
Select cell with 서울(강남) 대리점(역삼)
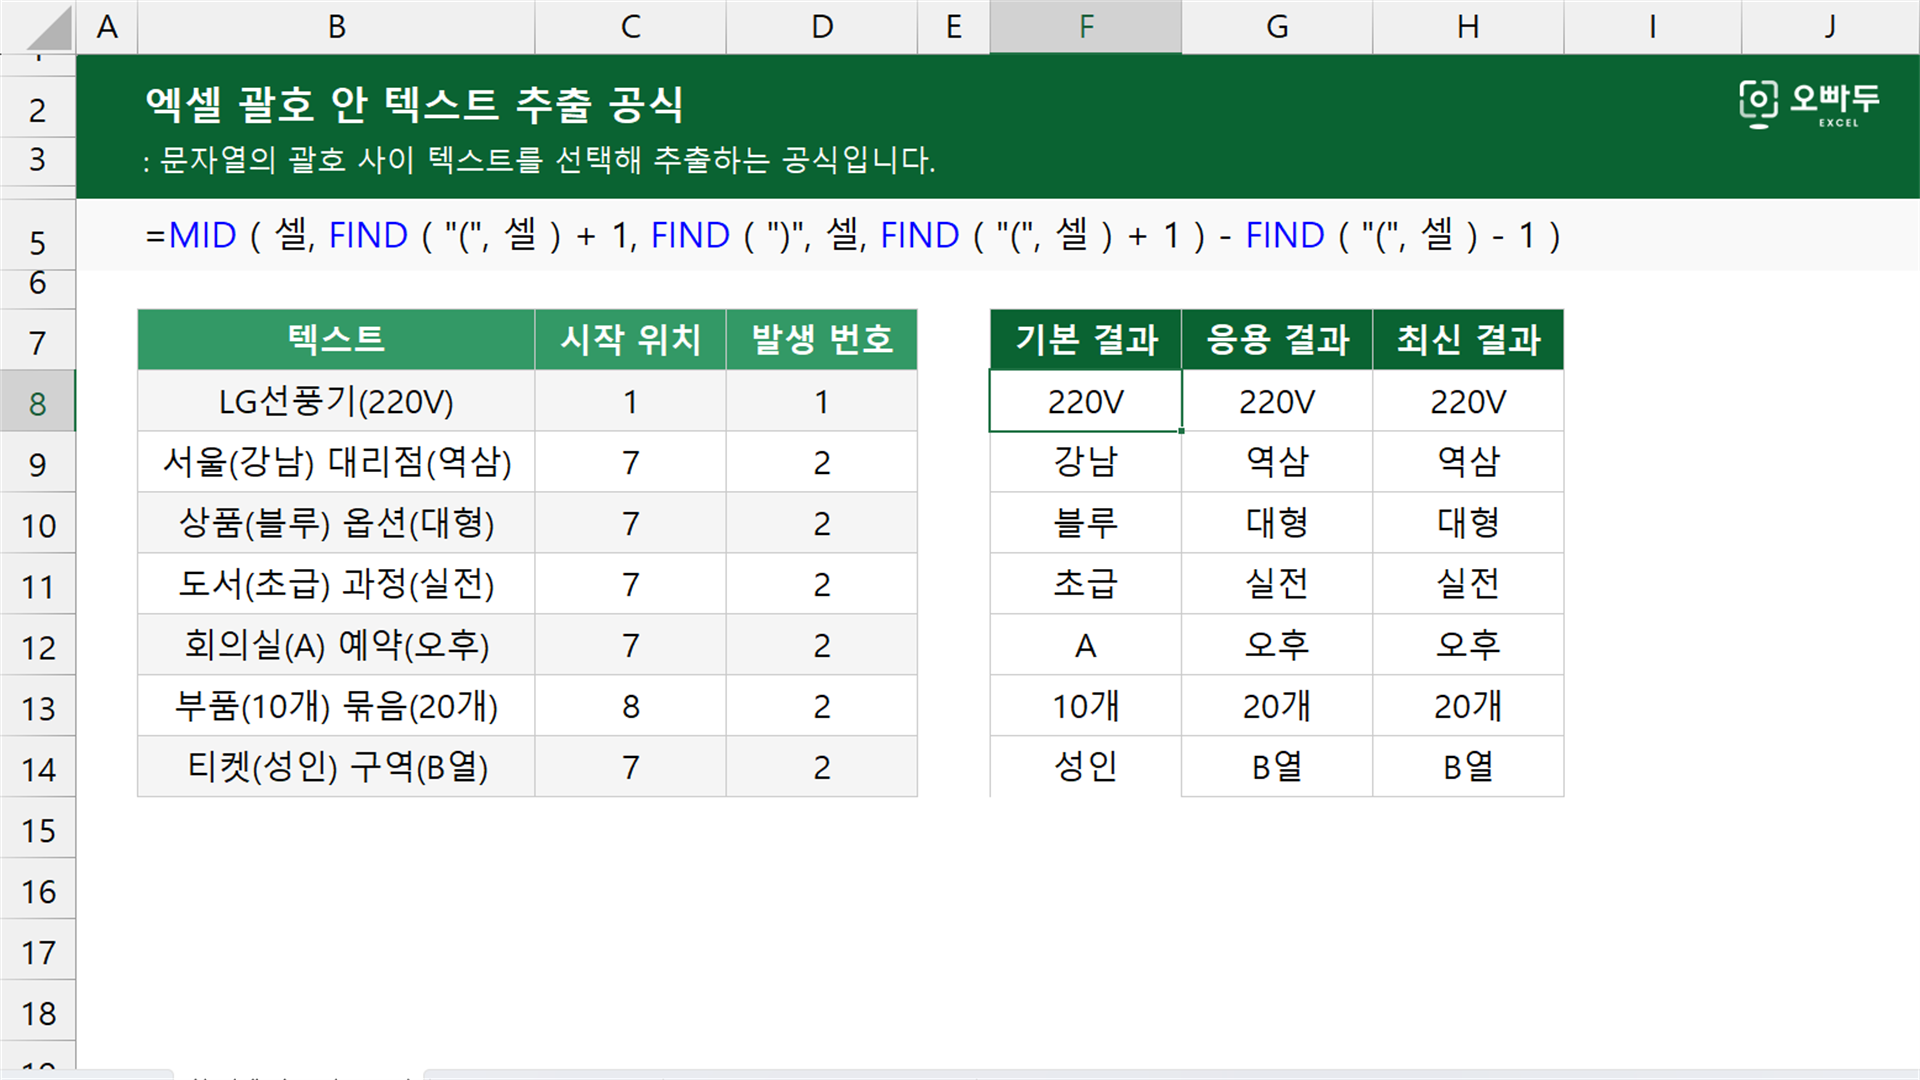336,463
